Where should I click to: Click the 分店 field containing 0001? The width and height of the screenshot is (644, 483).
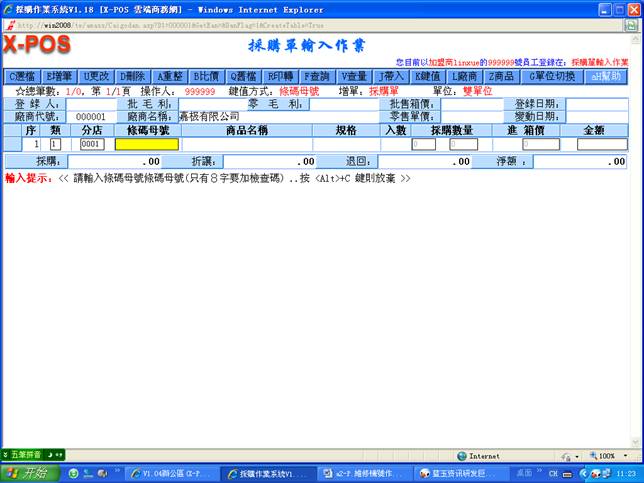coord(91,144)
